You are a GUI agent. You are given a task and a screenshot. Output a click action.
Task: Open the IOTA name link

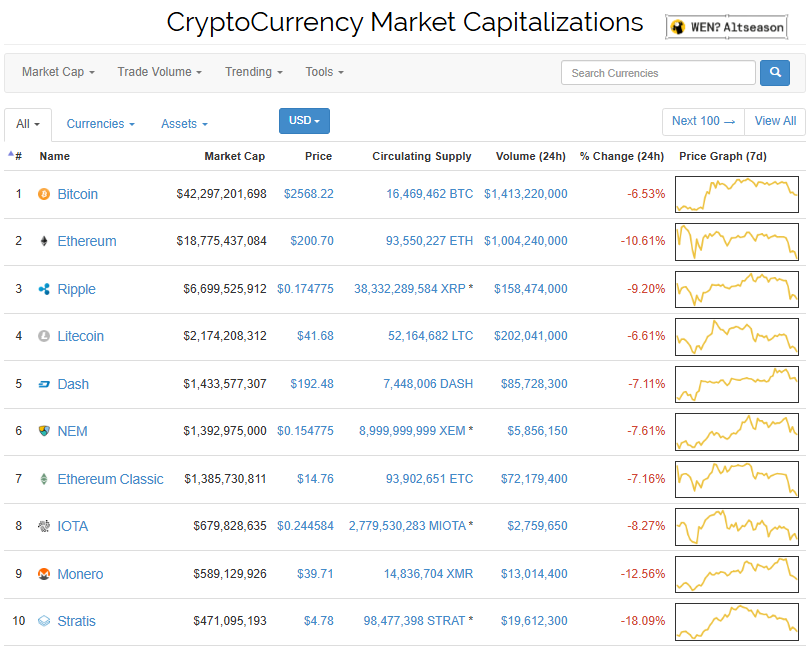tap(72, 526)
